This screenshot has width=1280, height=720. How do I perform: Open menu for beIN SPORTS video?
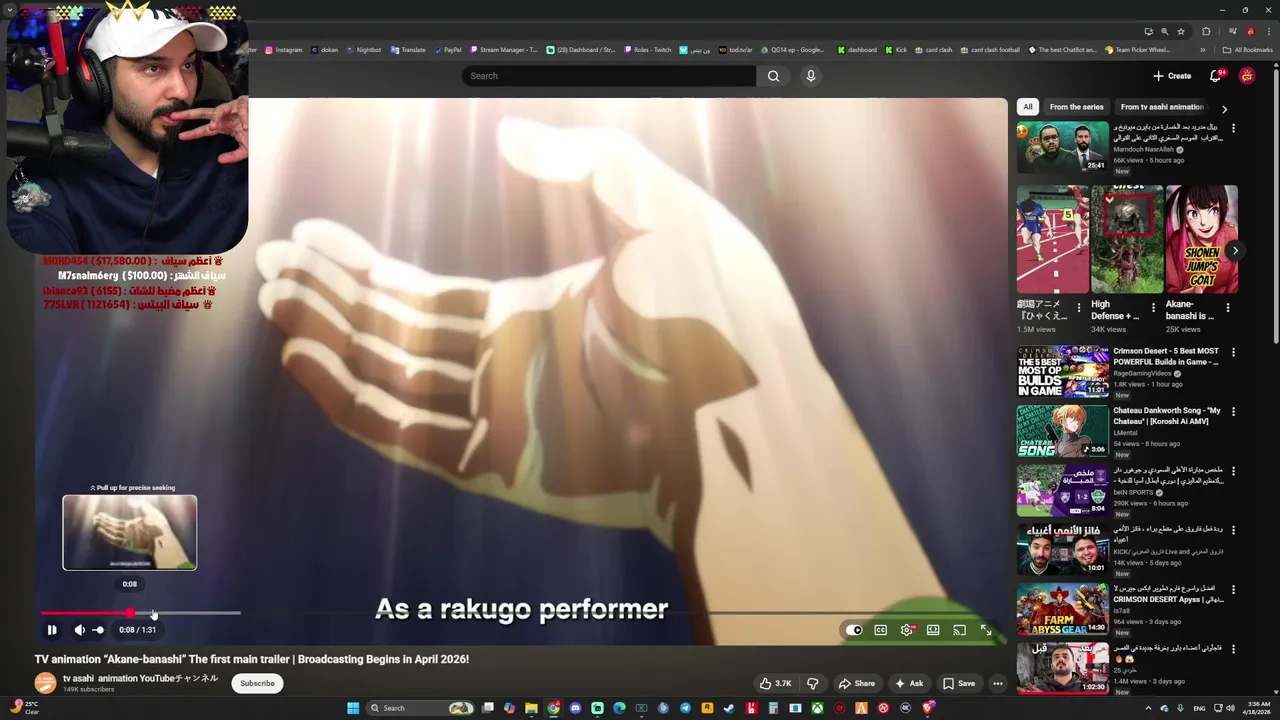pyautogui.click(x=1233, y=470)
